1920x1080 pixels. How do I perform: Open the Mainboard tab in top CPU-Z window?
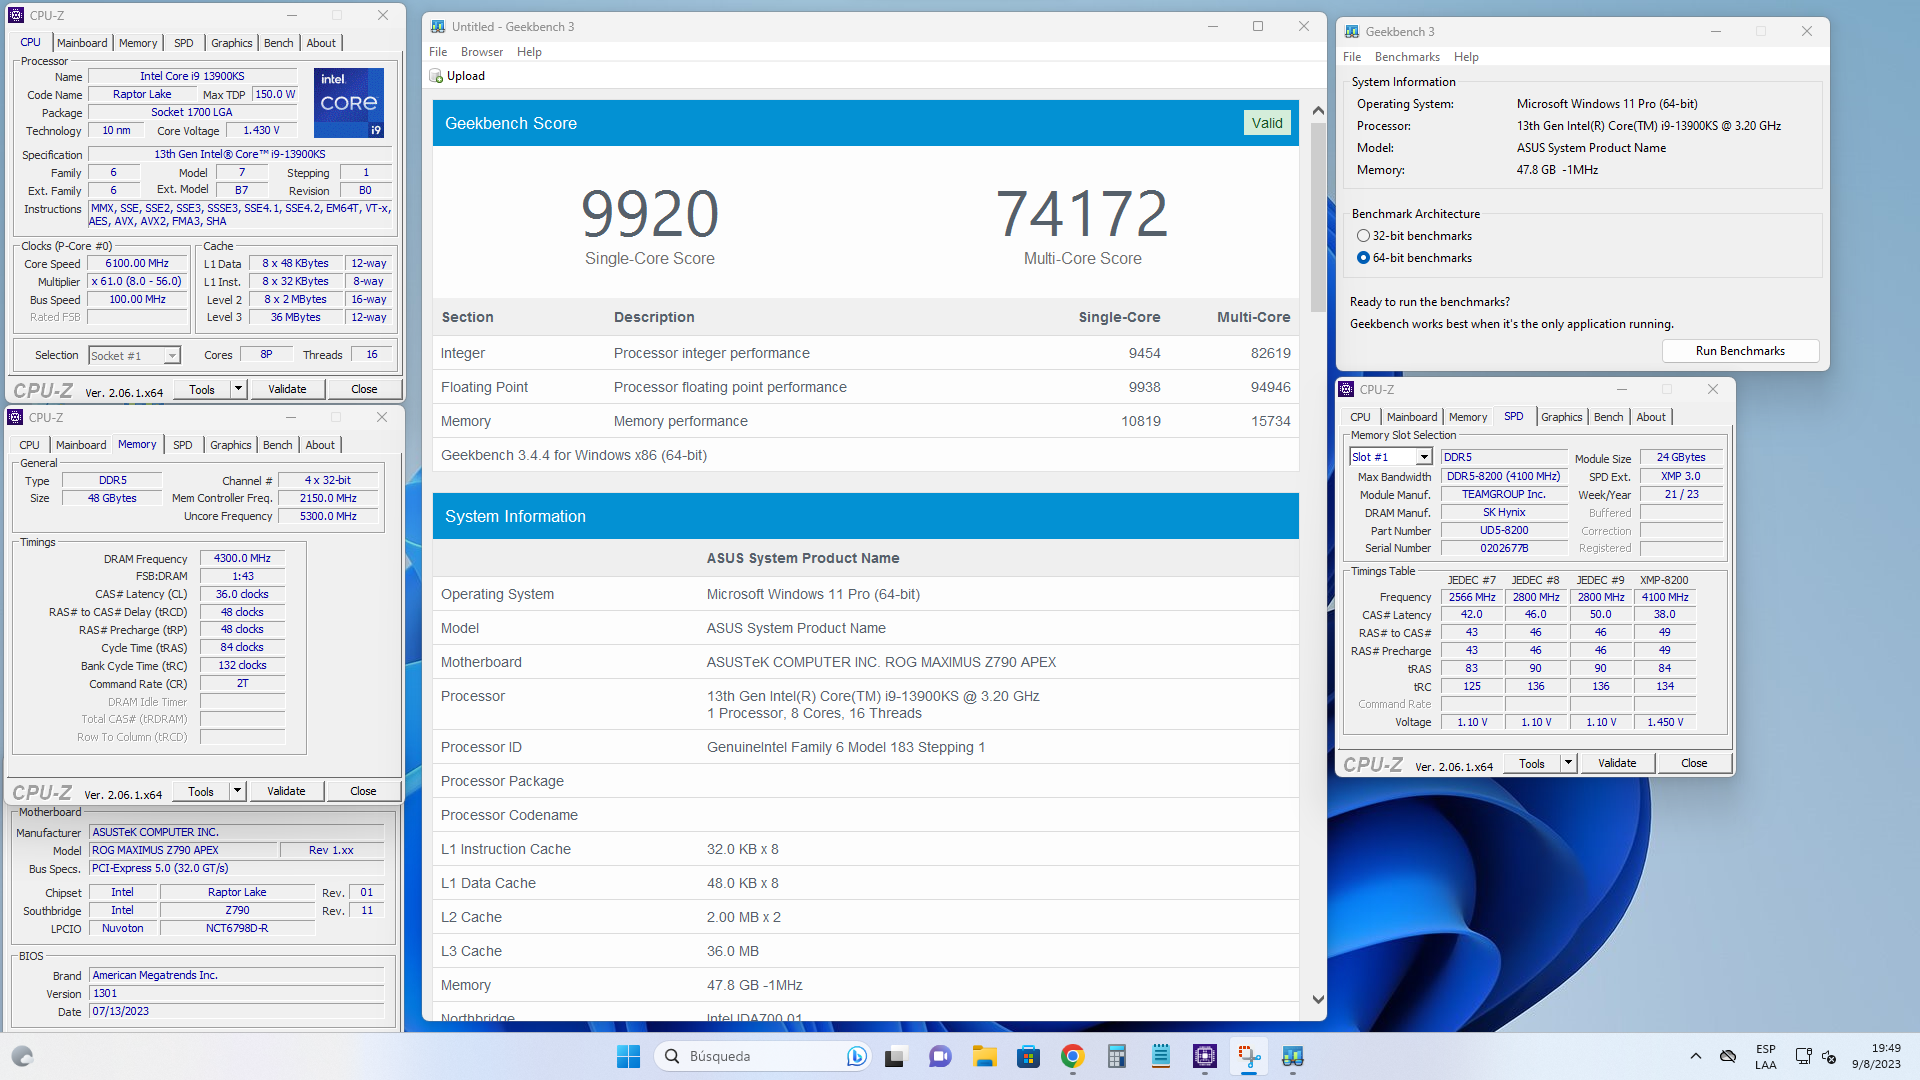click(x=82, y=43)
